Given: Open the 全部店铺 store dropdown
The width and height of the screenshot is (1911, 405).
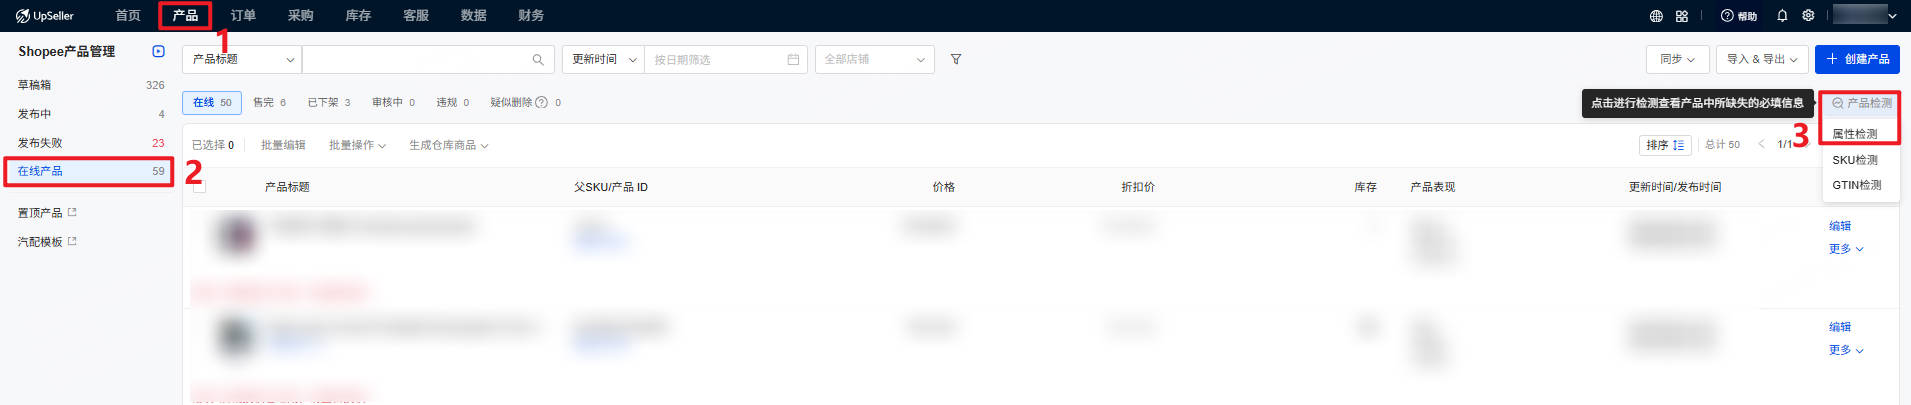Looking at the screenshot, I should pyautogui.click(x=875, y=60).
